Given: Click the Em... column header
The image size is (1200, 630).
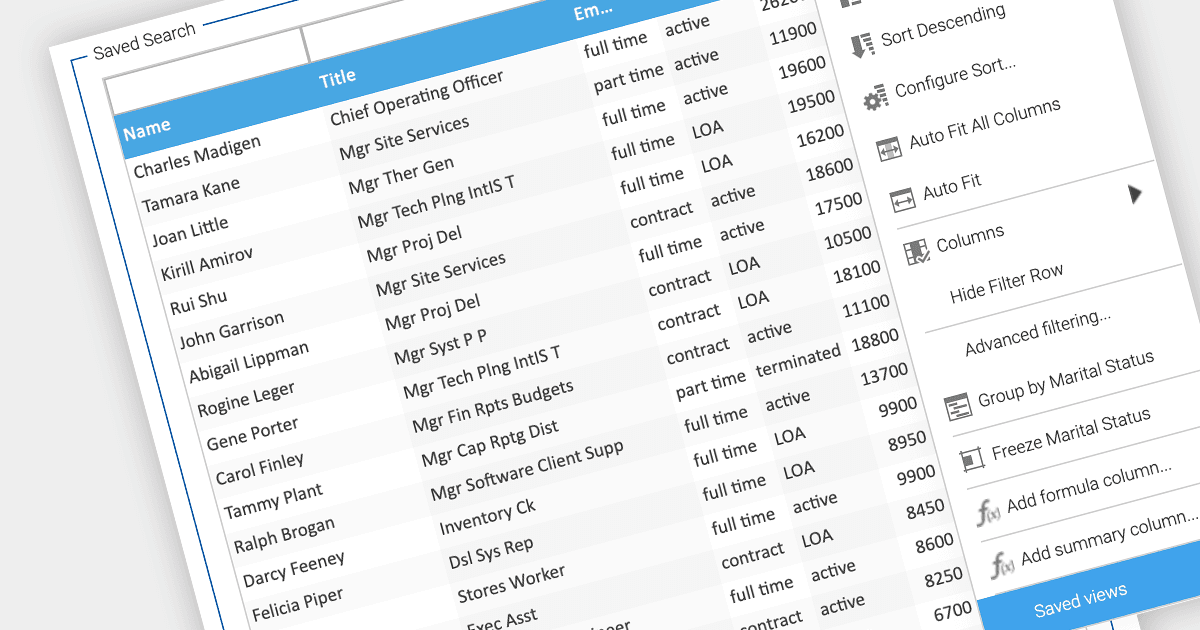Looking at the screenshot, I should pyautogui.click(x=593, y=10).
